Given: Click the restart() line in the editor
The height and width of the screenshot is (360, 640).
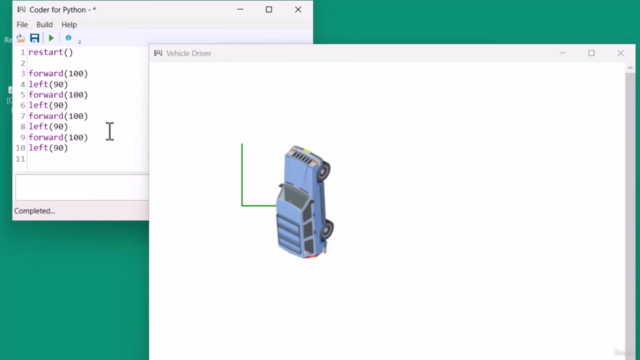Looking at the screenshot, I should tap(51, 52).
